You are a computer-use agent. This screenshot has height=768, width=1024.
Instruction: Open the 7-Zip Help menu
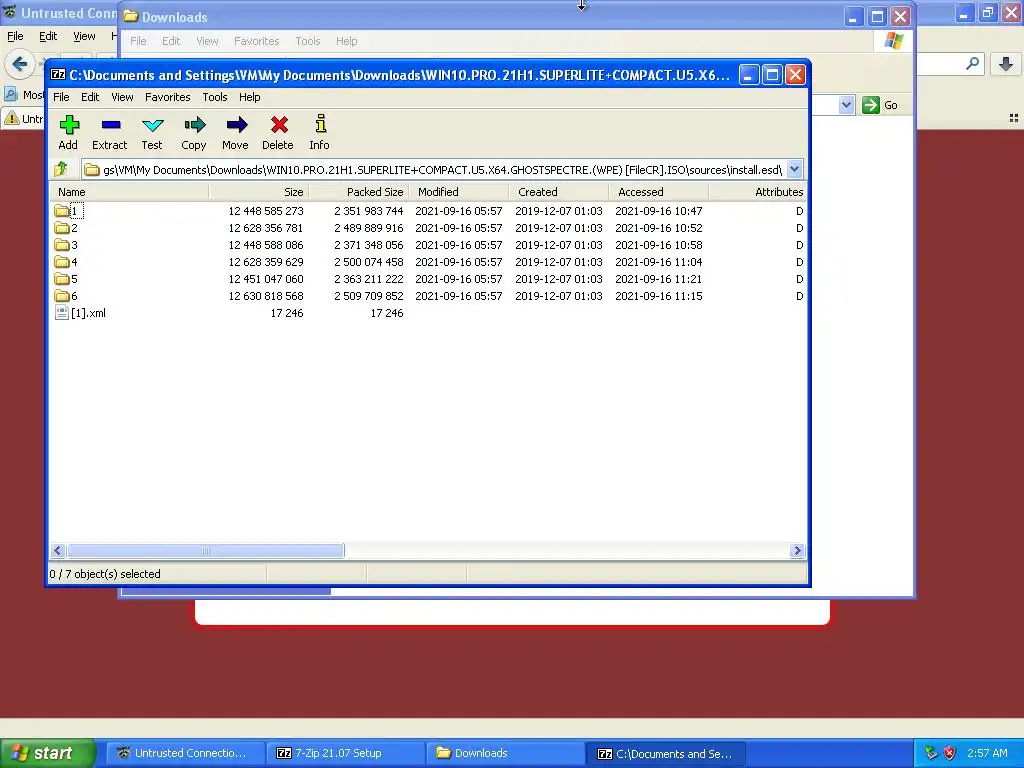249,97
